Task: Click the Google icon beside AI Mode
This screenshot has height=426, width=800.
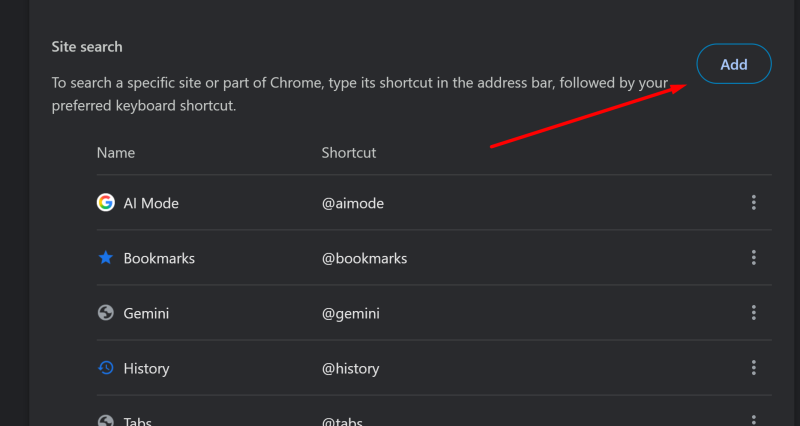Action: click(105, 203)
